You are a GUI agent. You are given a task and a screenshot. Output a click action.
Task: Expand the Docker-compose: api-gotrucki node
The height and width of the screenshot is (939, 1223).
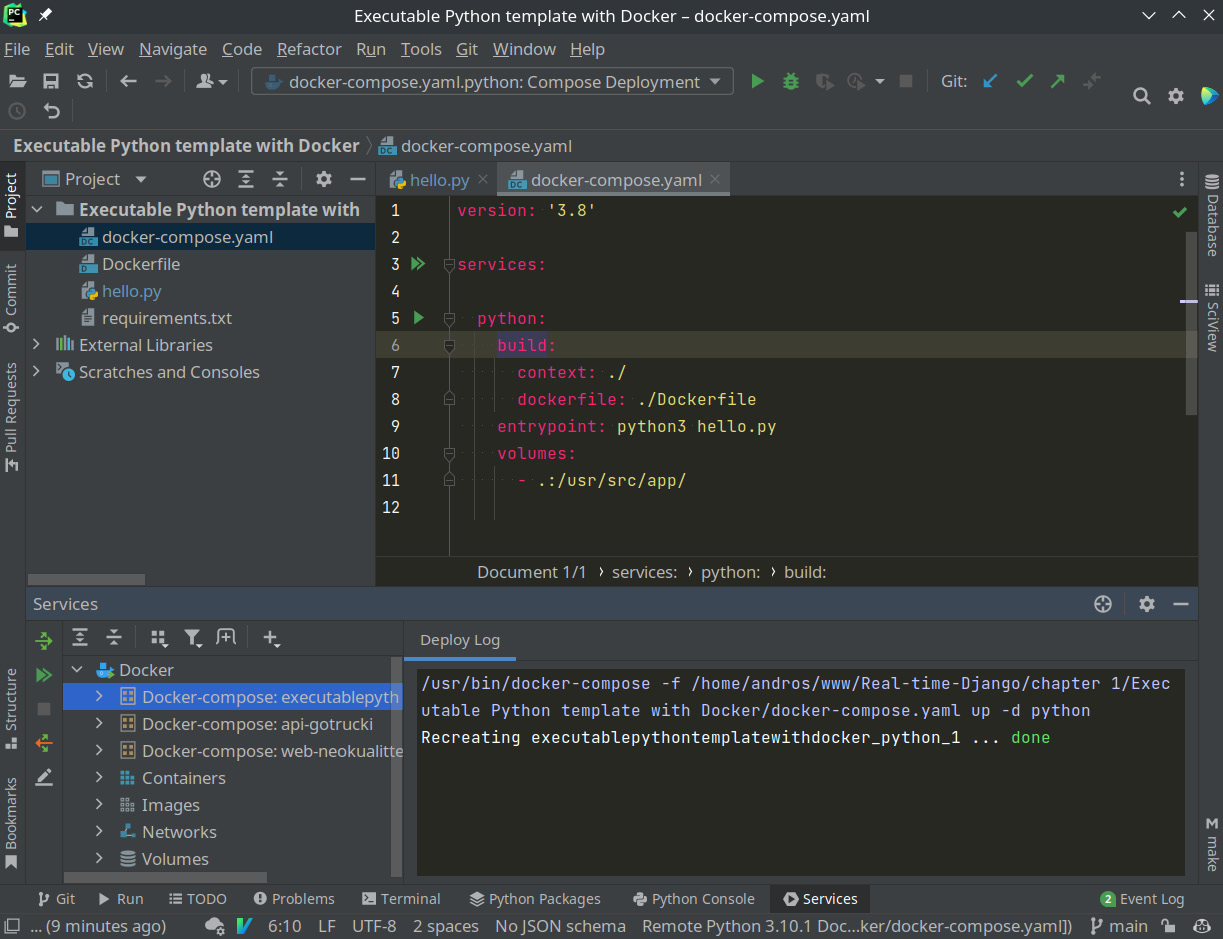pos(99,723)
